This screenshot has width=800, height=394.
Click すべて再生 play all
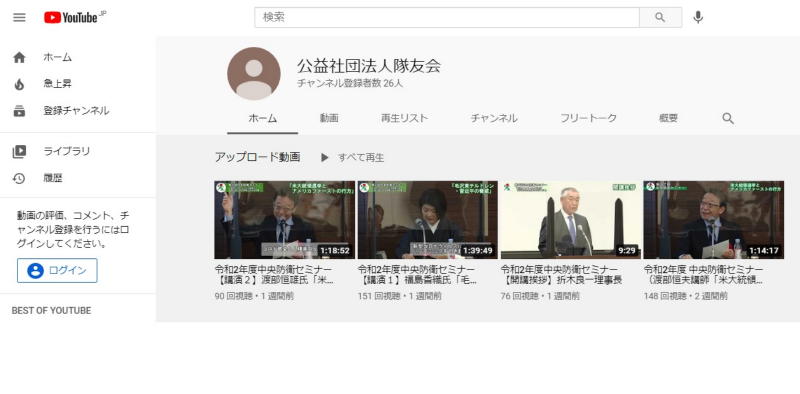[352, 158]
